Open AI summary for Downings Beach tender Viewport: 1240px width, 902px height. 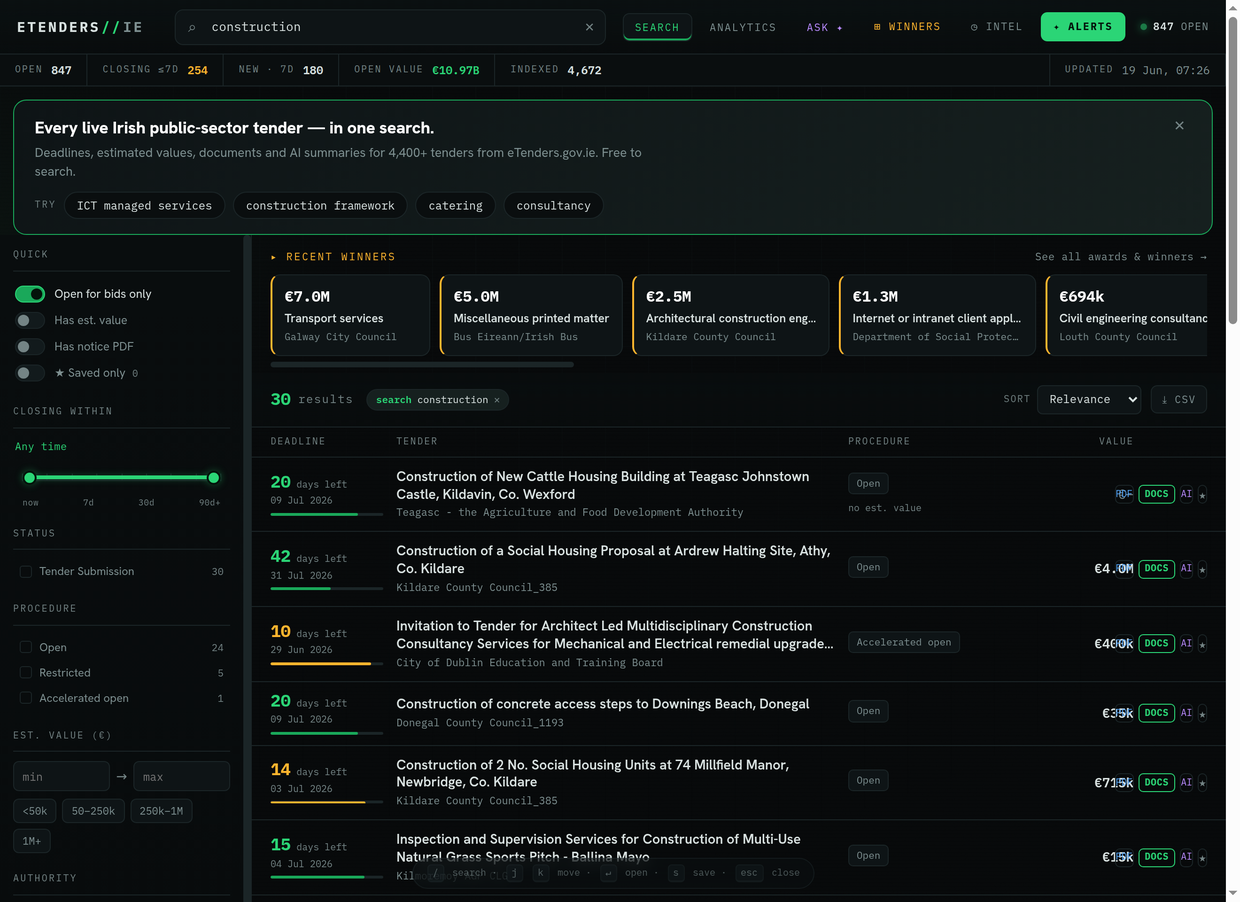click(x=1186, y=713)
